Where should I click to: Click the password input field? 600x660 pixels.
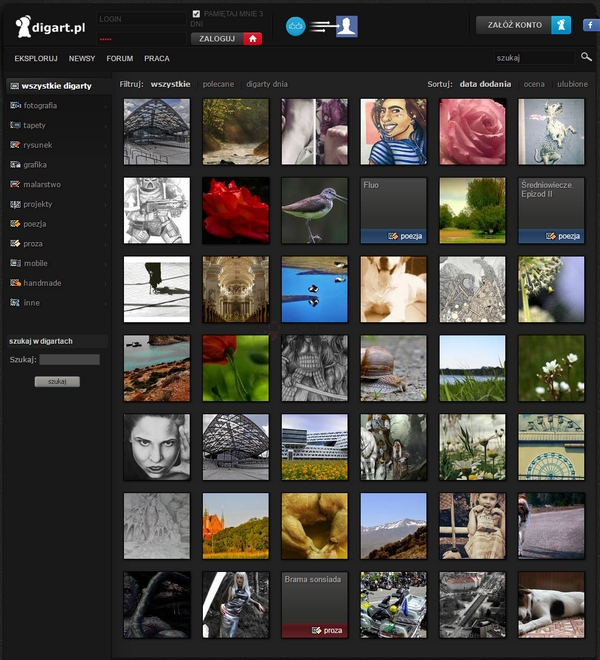tap(141, 39)
